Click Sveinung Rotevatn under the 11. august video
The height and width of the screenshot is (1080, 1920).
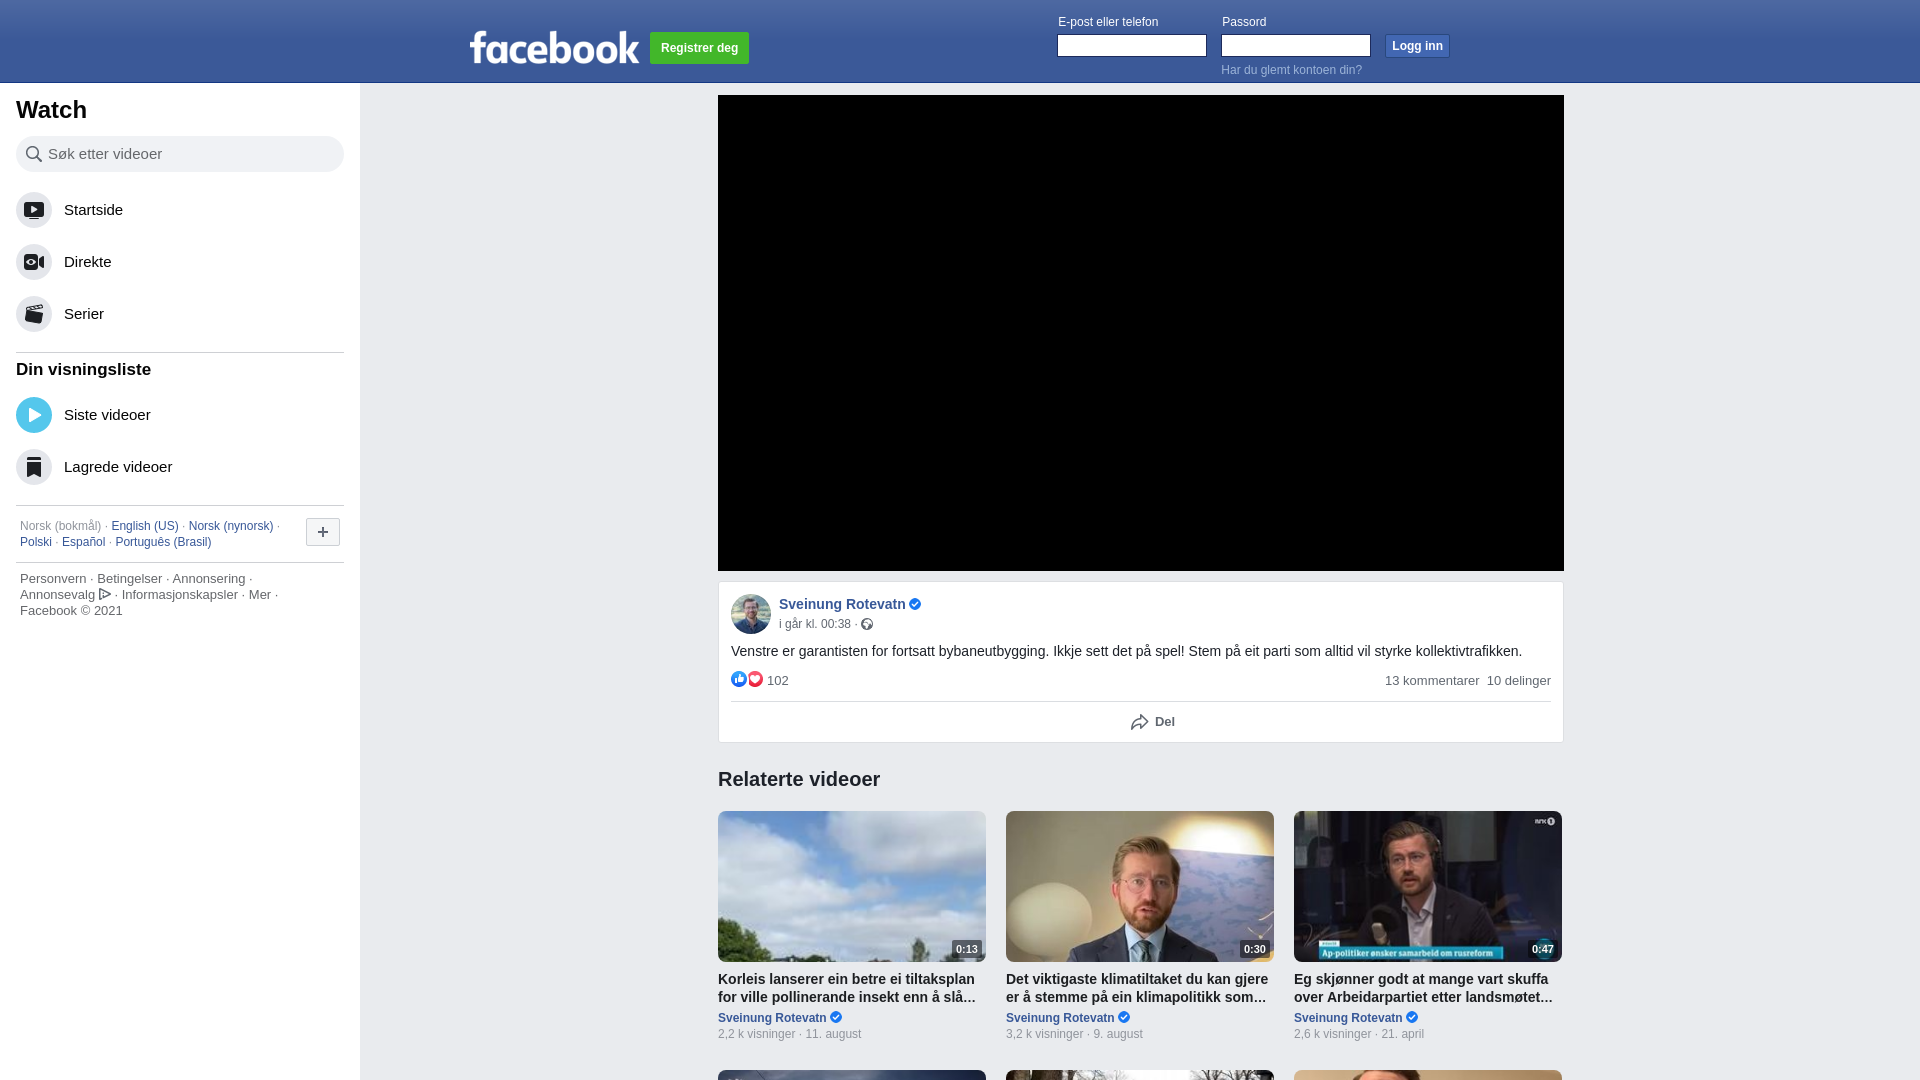pos(772,1018)
